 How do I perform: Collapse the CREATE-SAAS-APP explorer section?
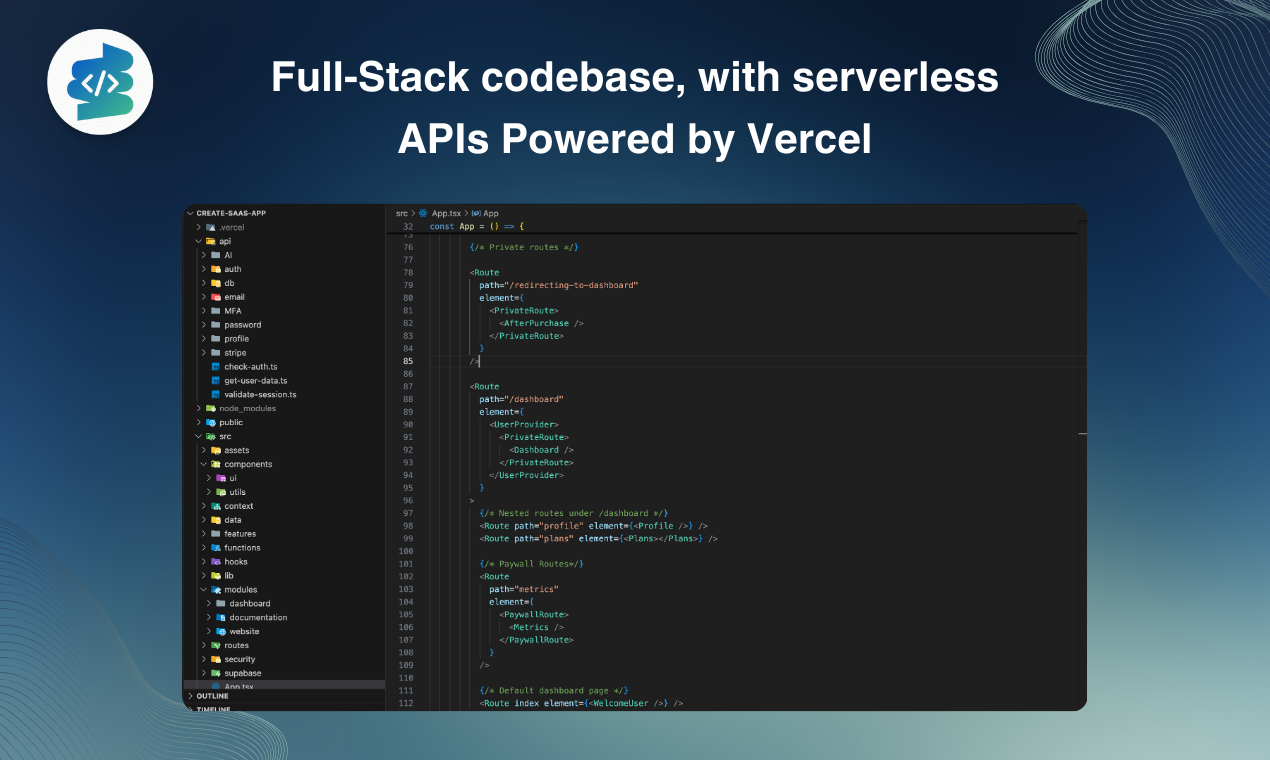coord(190,213)
